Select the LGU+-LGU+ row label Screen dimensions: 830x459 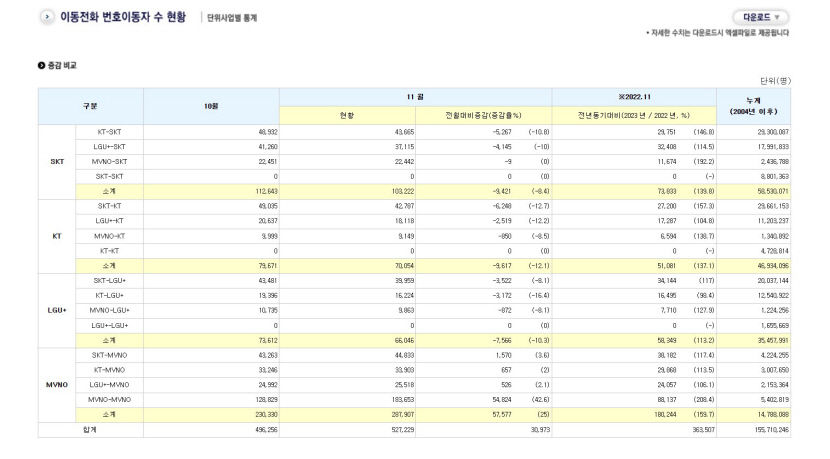[110, 325]
